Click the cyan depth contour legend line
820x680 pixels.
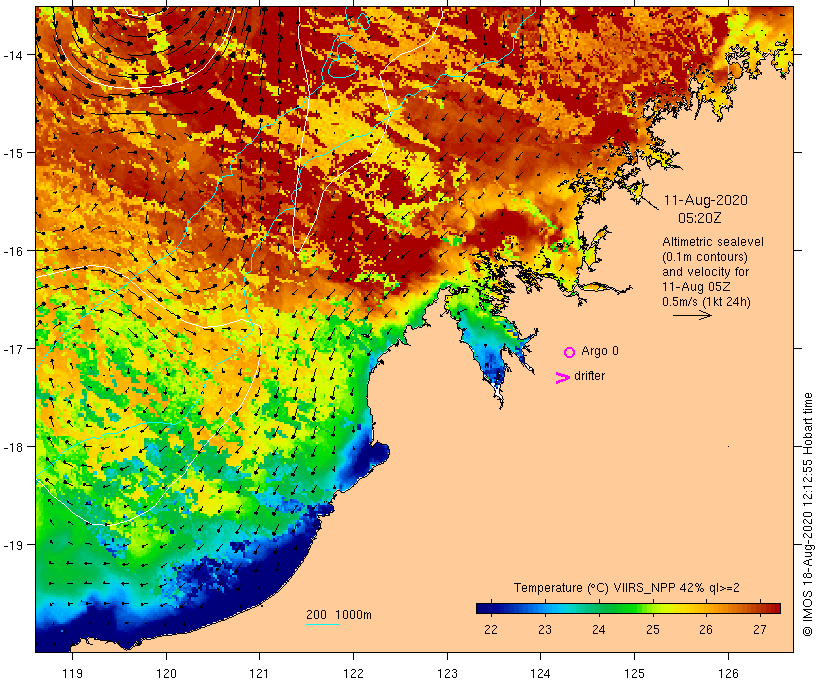[323, 624]
